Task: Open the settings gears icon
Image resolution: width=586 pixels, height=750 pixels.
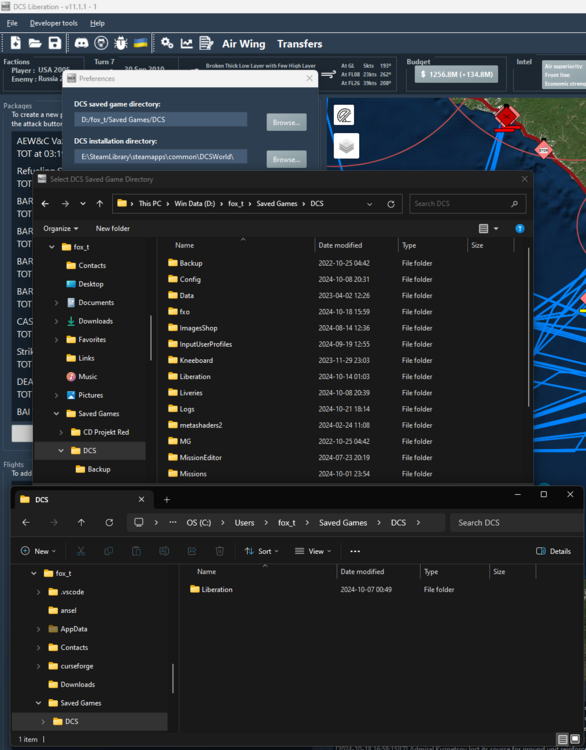Action: [167, 44]
